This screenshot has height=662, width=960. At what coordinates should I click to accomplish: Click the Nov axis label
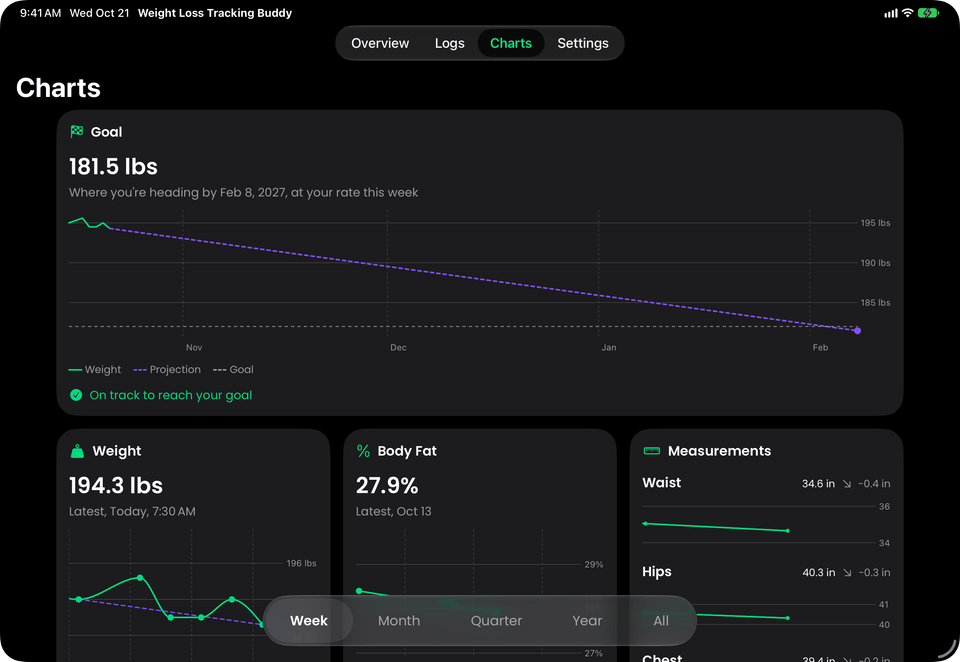pyautogui.click(x=194, y=347)
